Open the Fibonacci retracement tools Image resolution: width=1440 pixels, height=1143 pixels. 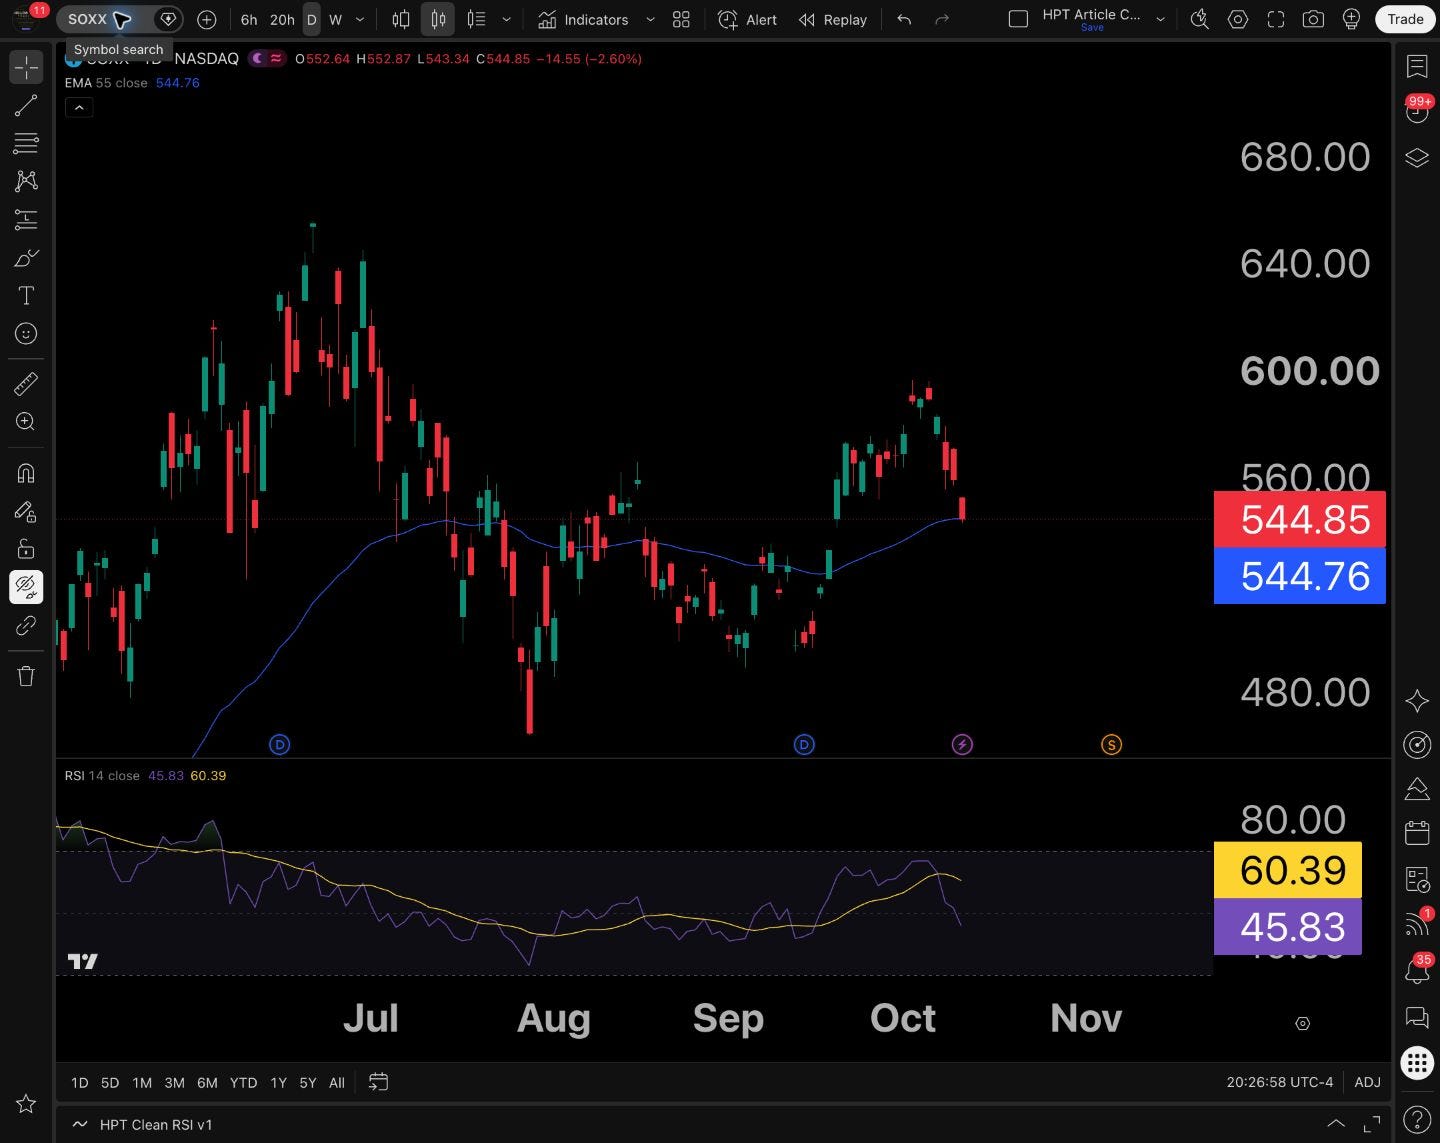pos(26,143)
